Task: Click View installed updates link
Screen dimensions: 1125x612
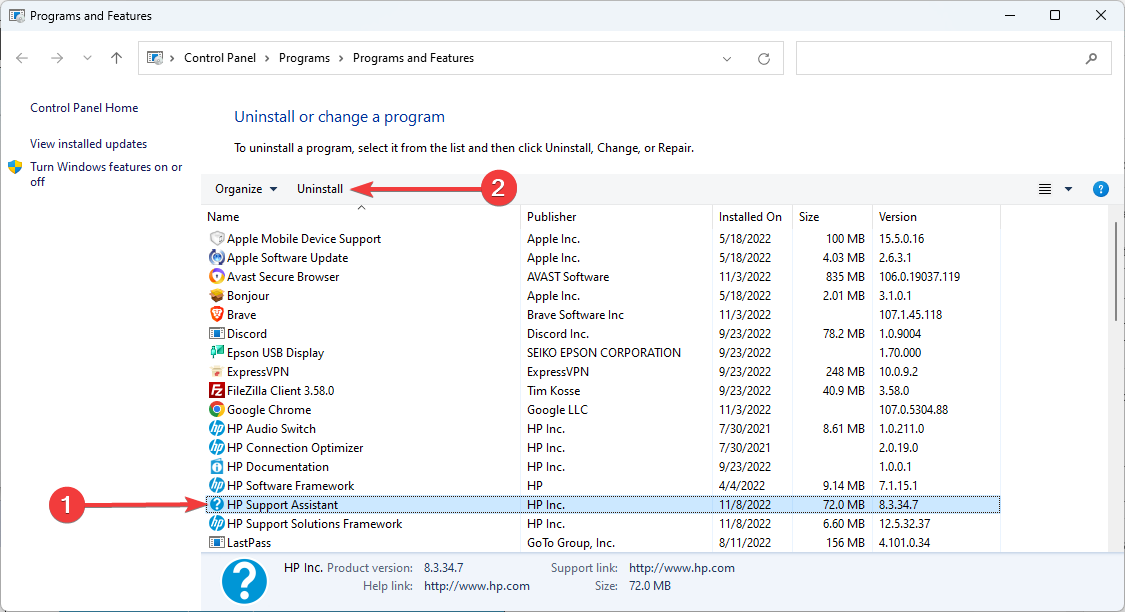Action: coord(88,144)
